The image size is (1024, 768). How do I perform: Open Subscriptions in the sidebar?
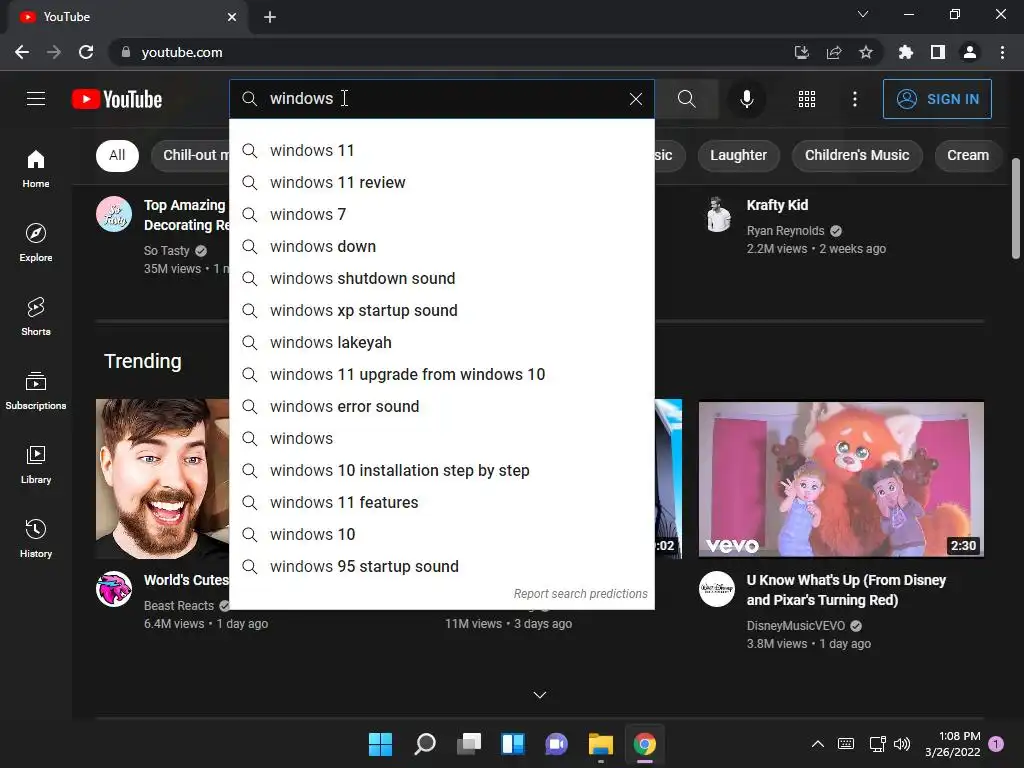pos(36,391)
